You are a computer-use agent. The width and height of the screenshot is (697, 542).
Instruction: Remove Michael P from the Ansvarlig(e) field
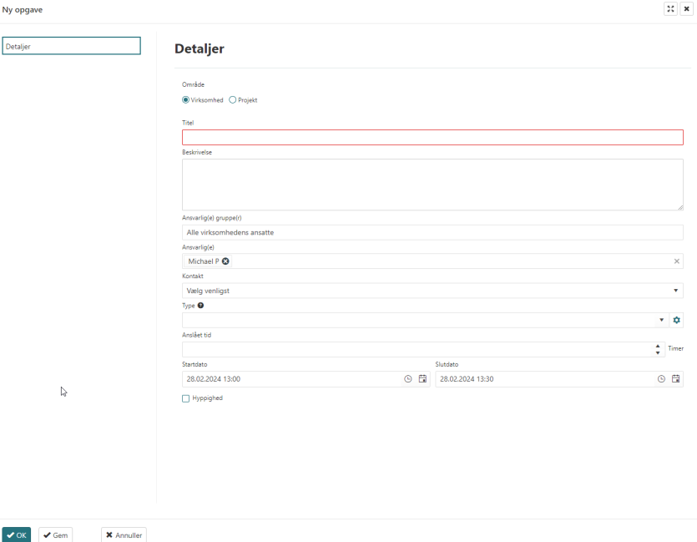(x=226, y=261)
